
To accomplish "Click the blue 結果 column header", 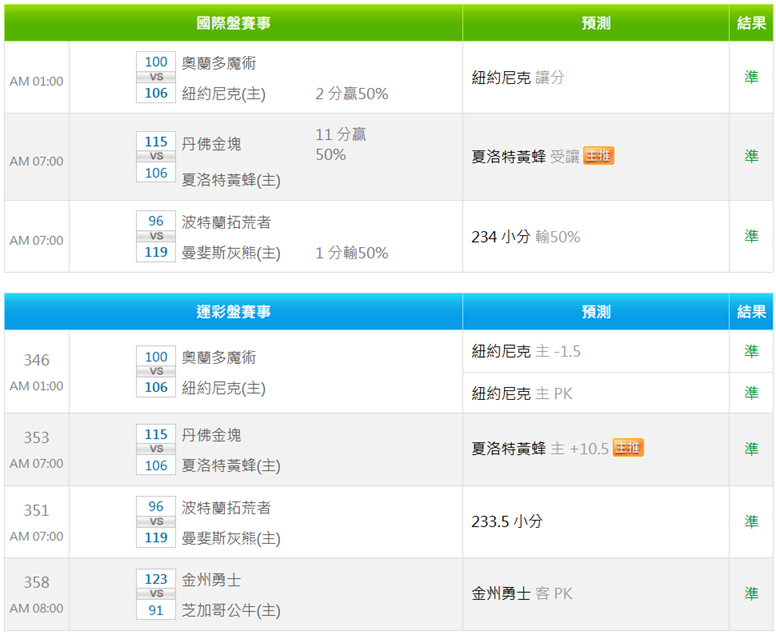I will (751, 311).
